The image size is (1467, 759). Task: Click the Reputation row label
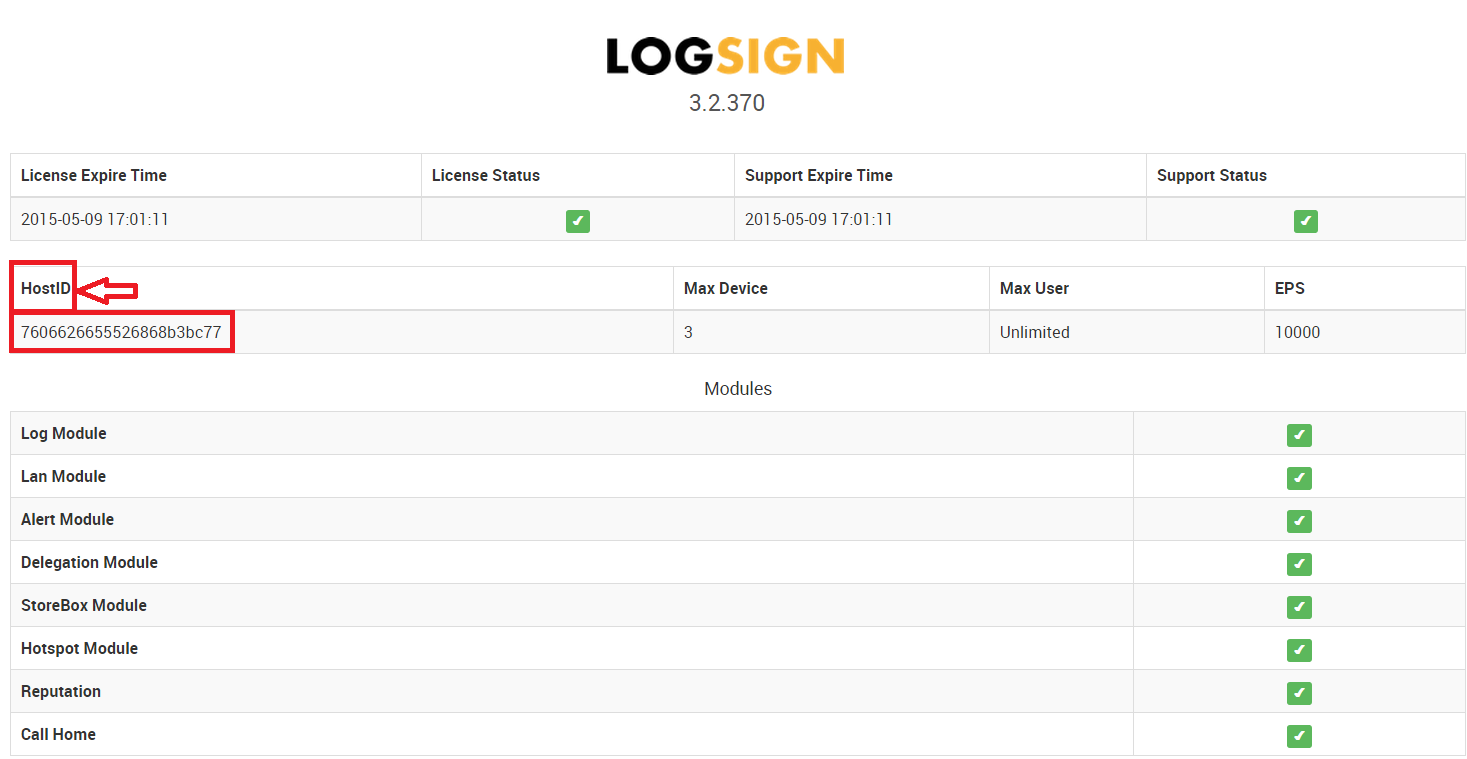61,691
